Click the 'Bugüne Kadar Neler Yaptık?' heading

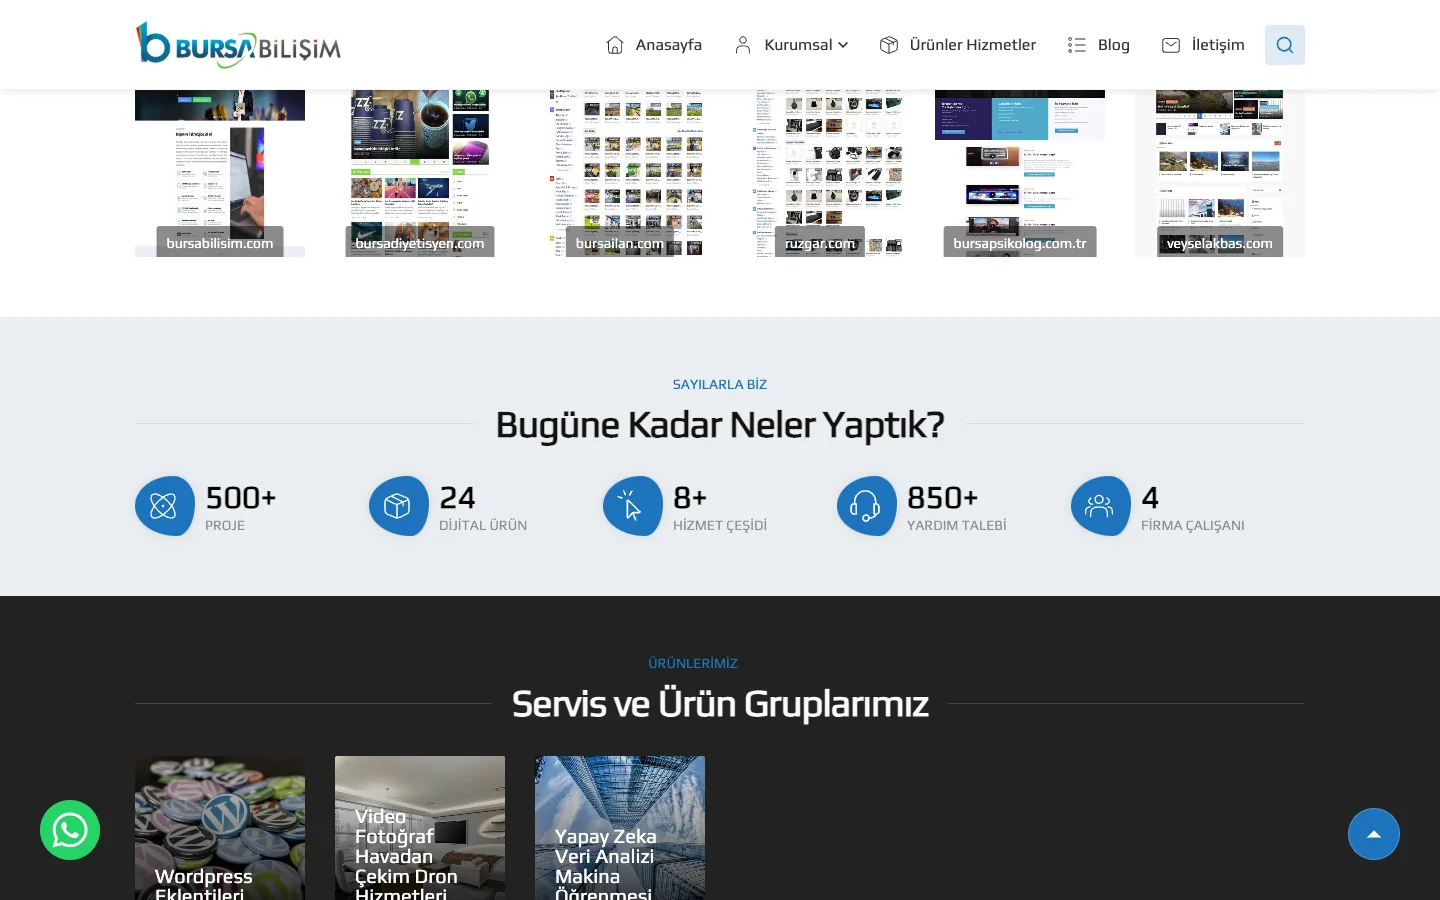pos(720,425)
